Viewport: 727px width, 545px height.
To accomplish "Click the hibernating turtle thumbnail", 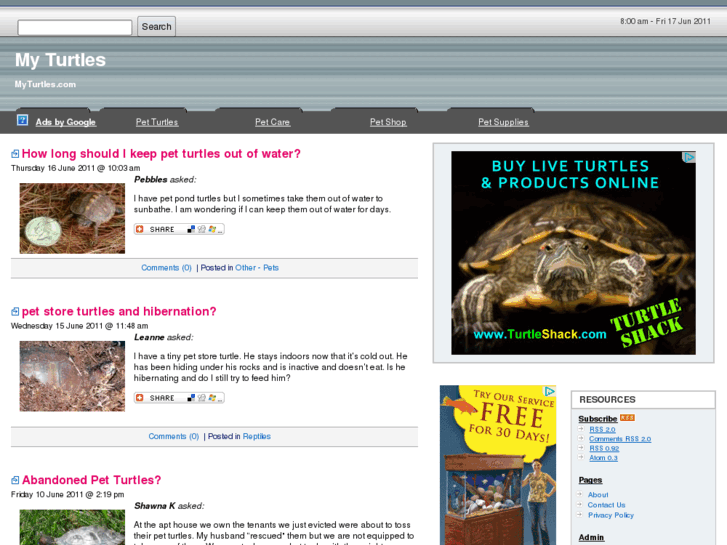I will pyautogui.click(x=72, y=376).
